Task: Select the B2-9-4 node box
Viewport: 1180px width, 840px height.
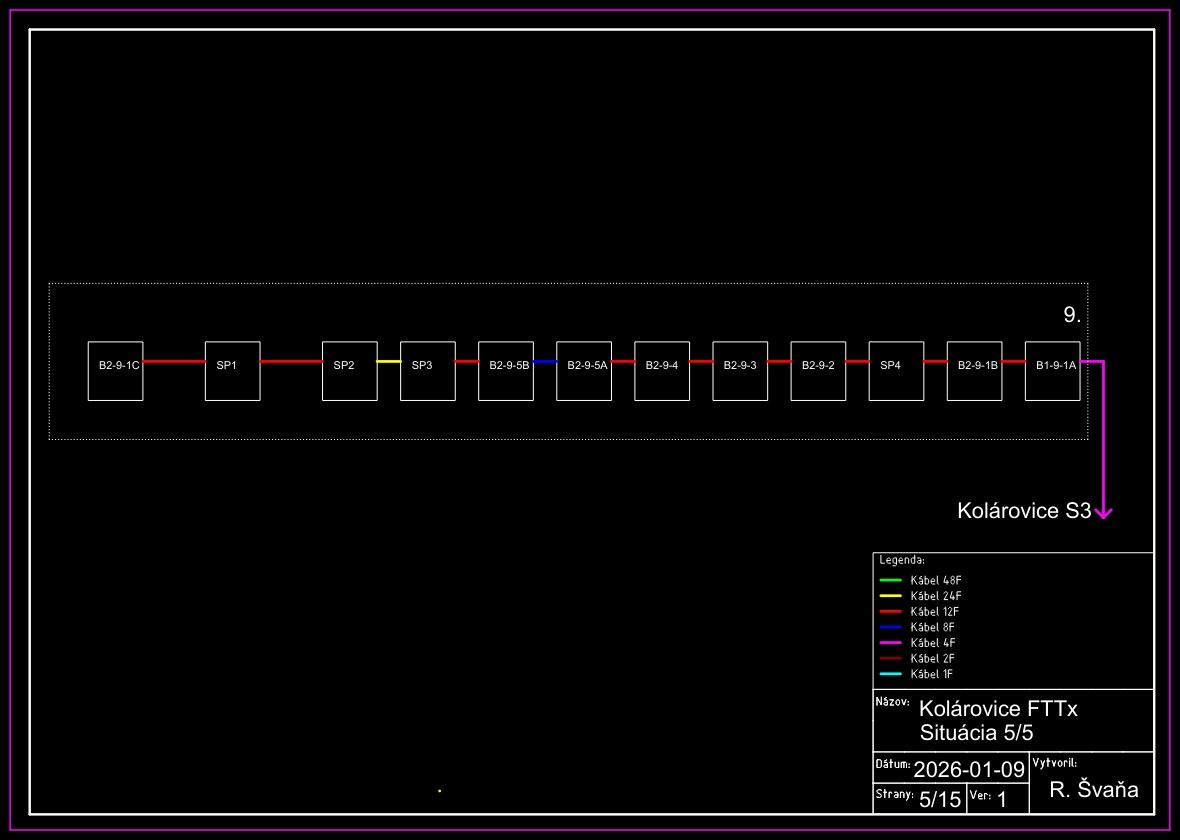Action: coord(661,371)
